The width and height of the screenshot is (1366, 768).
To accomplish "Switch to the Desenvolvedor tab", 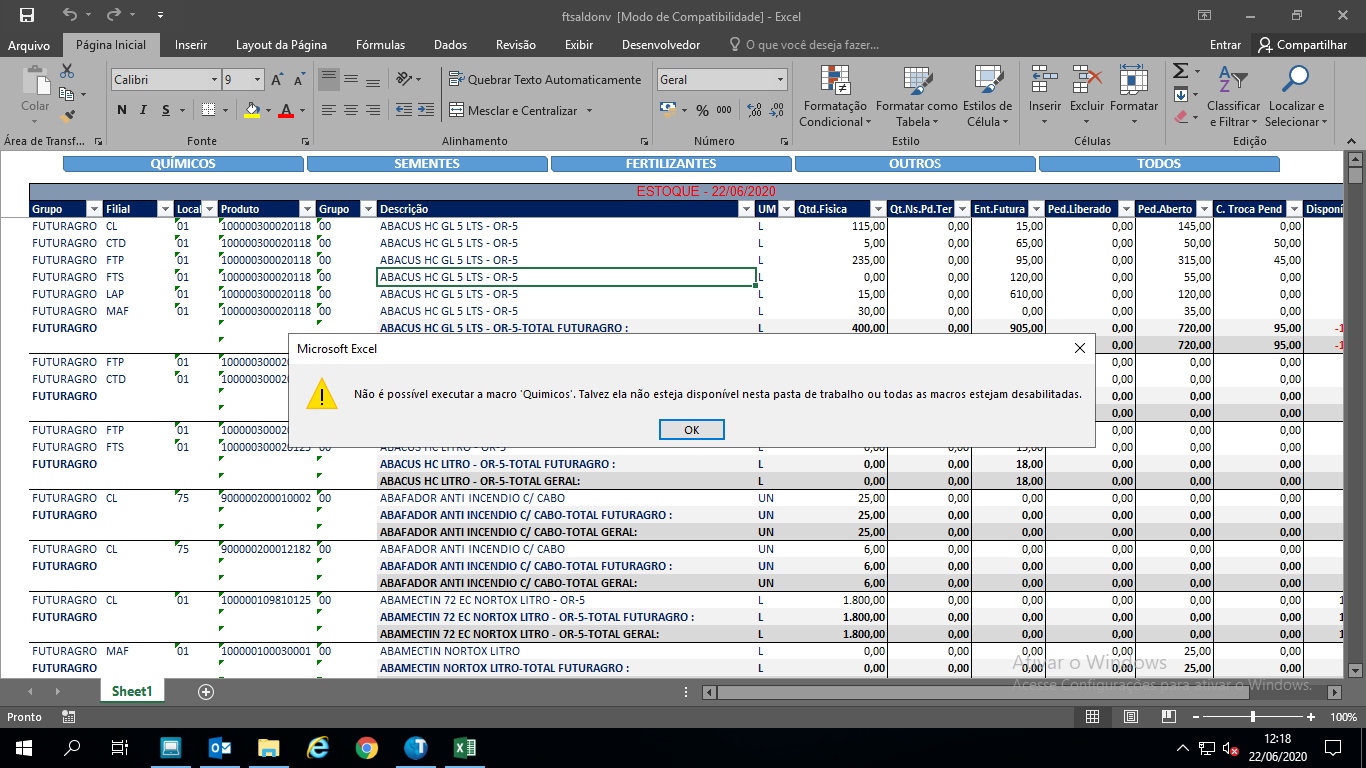I will click(x=661, y=45).
